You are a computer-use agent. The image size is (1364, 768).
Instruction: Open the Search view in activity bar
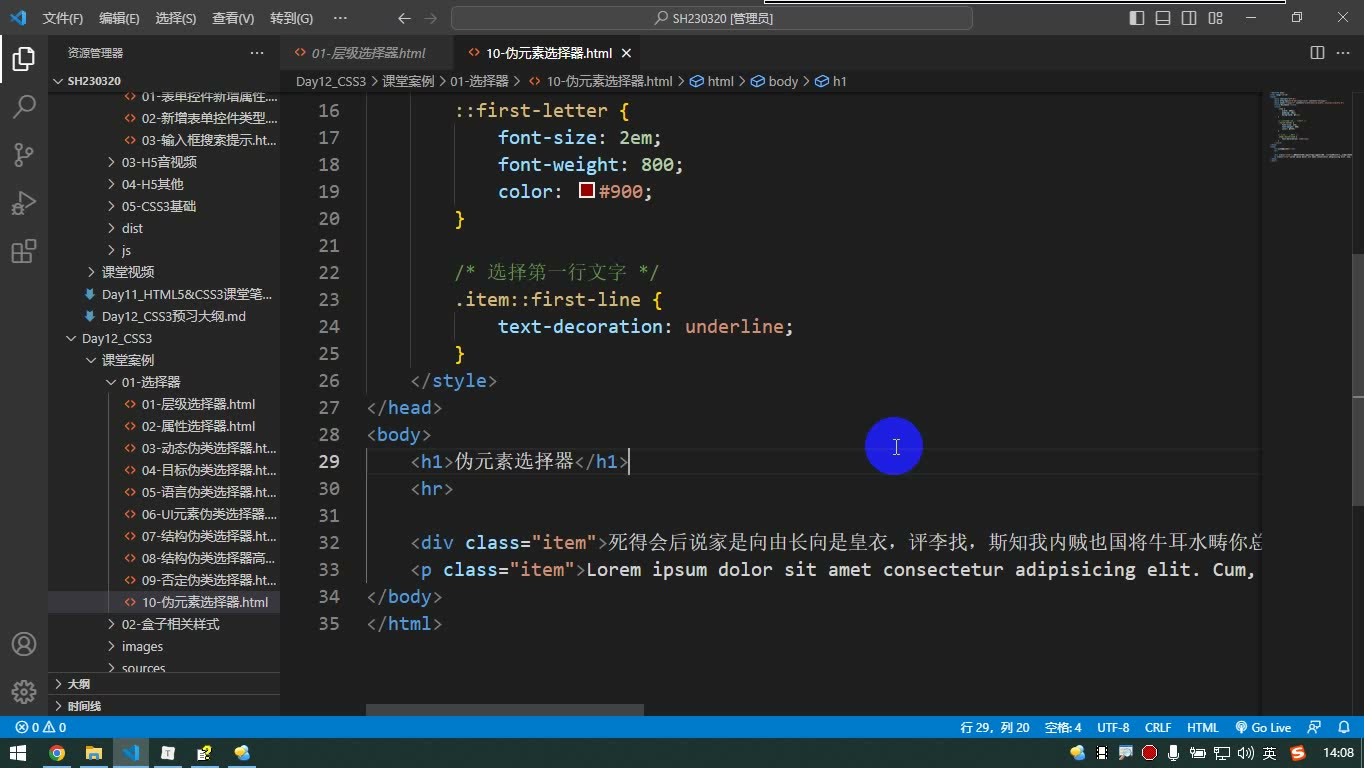tap(24, 106)
